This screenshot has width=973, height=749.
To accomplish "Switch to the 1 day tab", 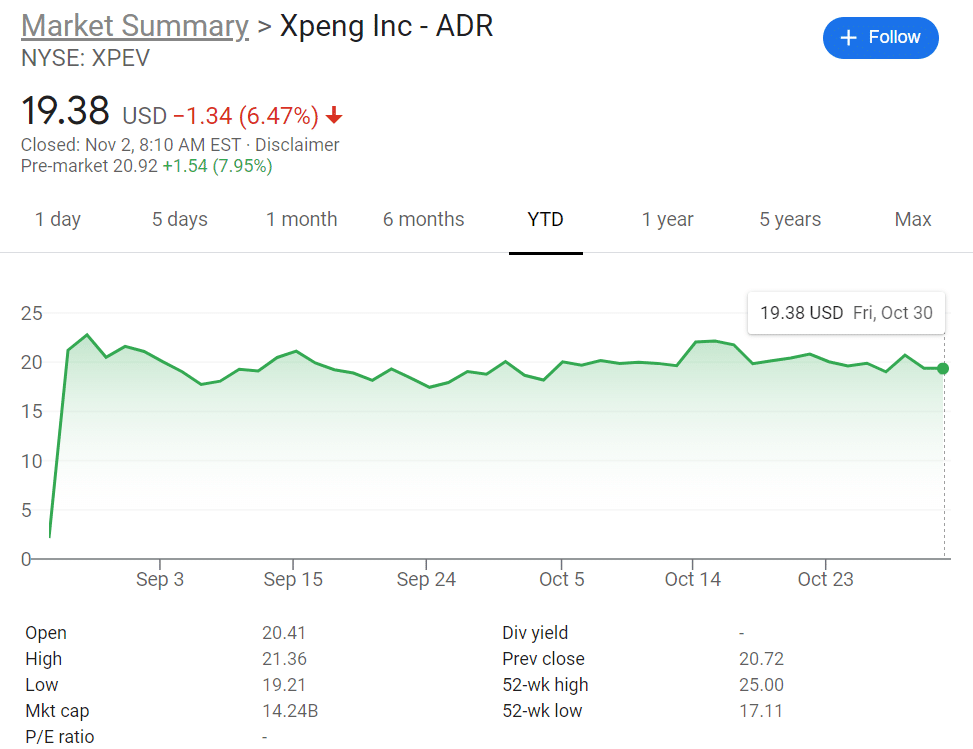I will 57,219.
